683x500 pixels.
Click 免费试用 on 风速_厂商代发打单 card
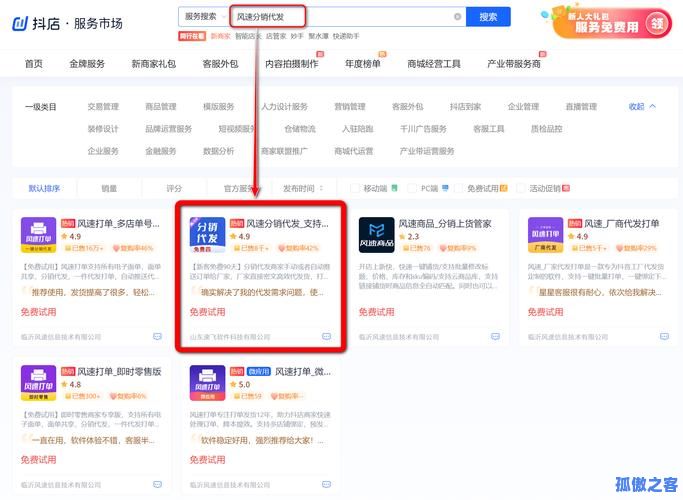[545, 312]
